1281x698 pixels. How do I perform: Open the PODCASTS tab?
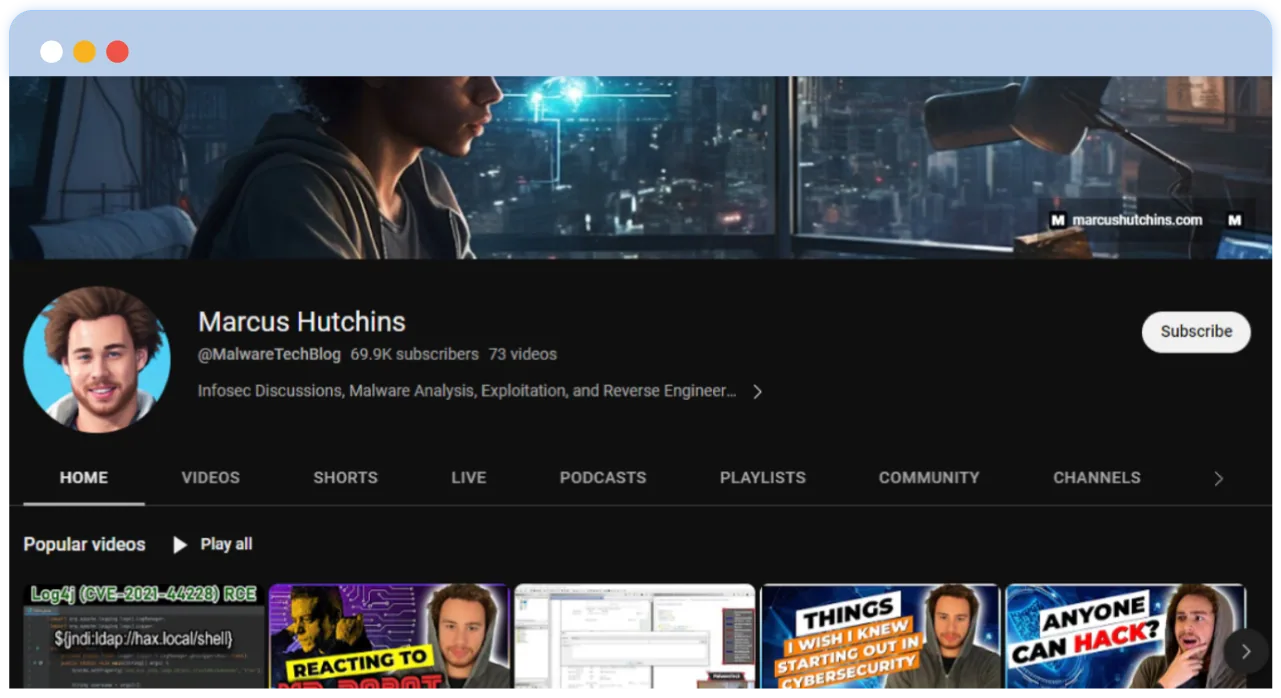pos(603,477)
